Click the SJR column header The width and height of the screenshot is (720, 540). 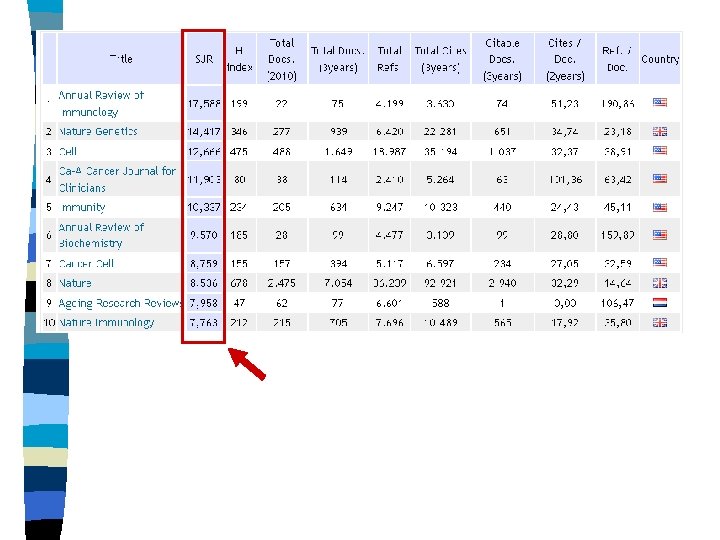[x=204, y=59]
